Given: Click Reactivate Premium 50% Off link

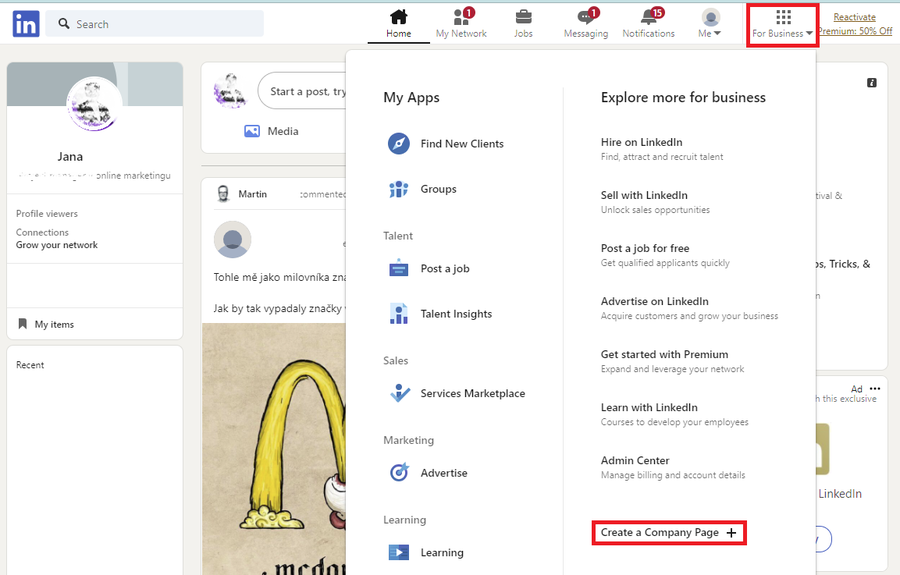Looking at the screenshot, I should pos(854,24).
